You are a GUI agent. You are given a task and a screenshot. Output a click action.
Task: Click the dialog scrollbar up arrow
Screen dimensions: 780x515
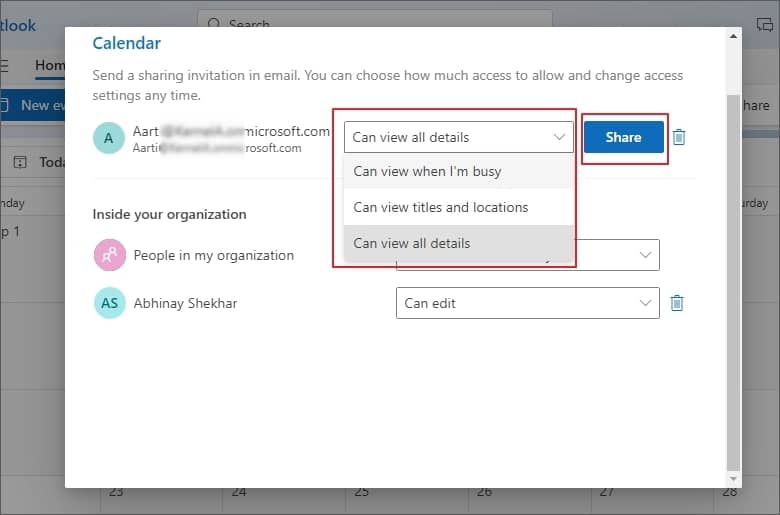click(x=733, y=36)
